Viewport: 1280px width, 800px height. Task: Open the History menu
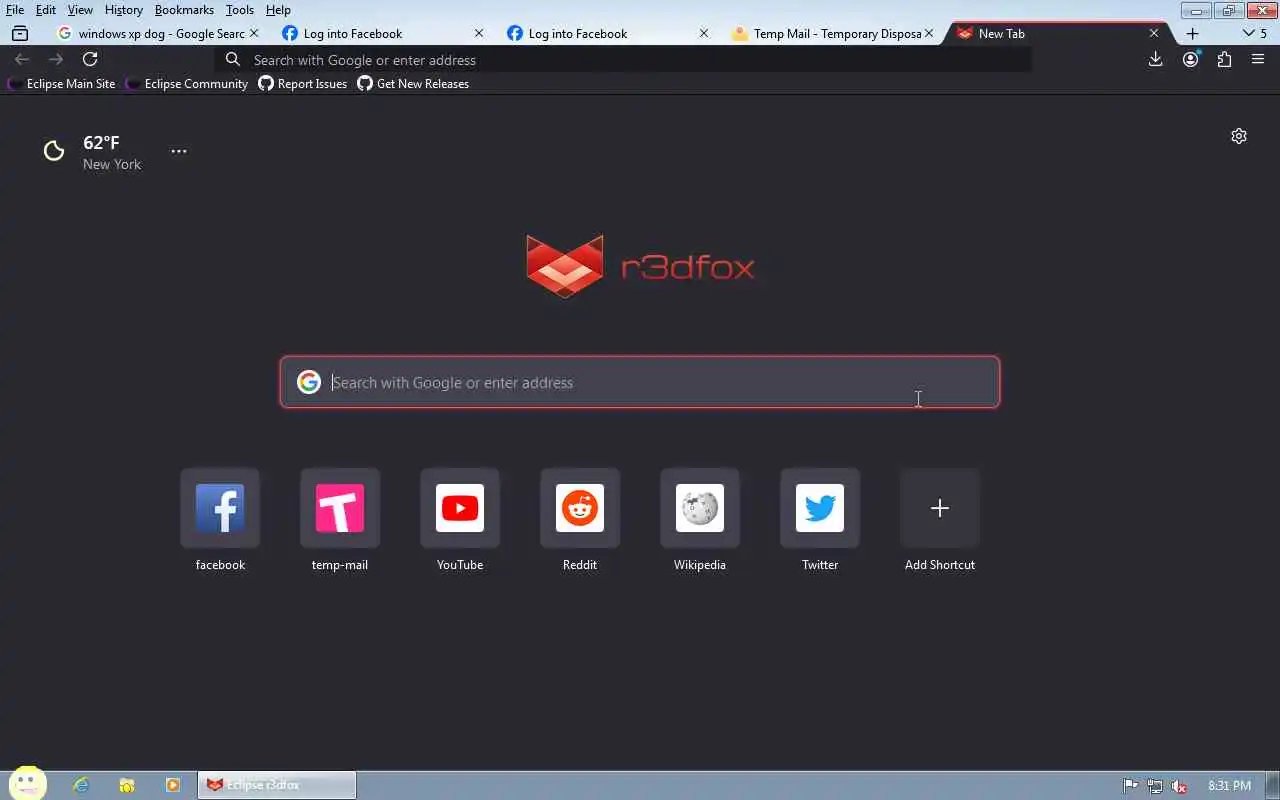point(123,10)
